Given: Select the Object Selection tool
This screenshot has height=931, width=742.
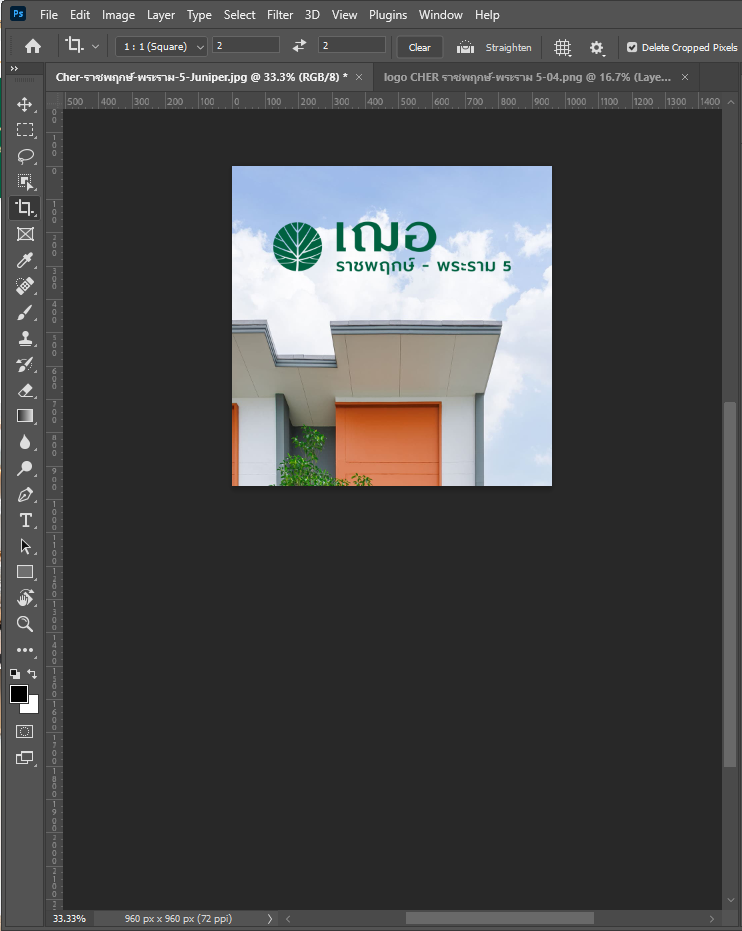Looking at the screenshot, I should click(24, 182).
